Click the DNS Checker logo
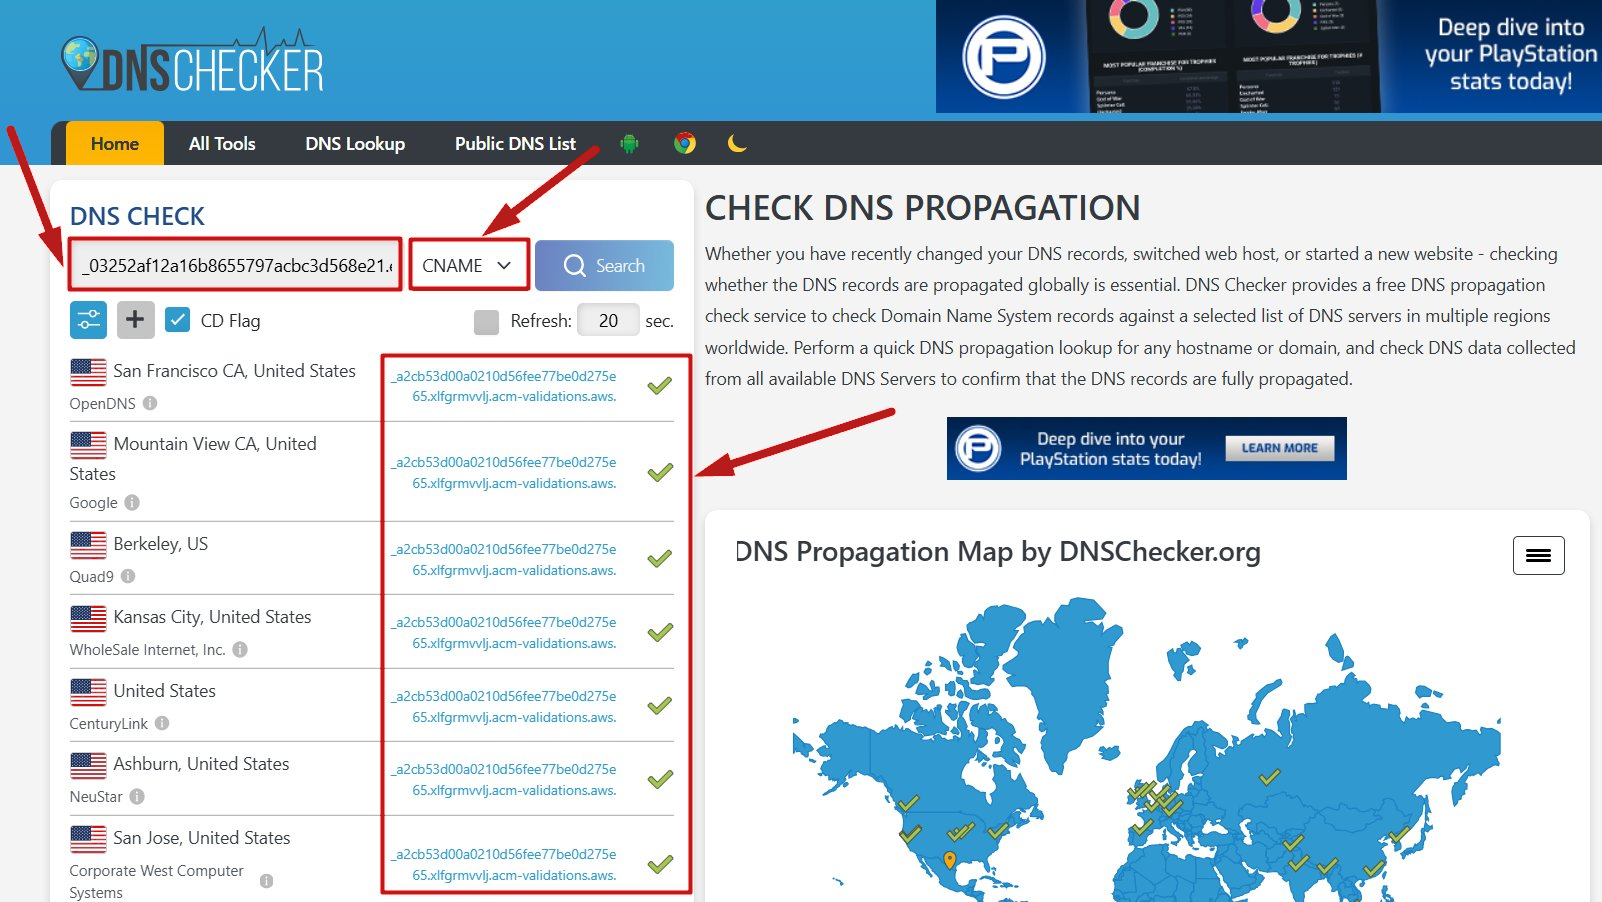Image resolution: width=1602 pixels, height=902 pixels. coord(193,62)
